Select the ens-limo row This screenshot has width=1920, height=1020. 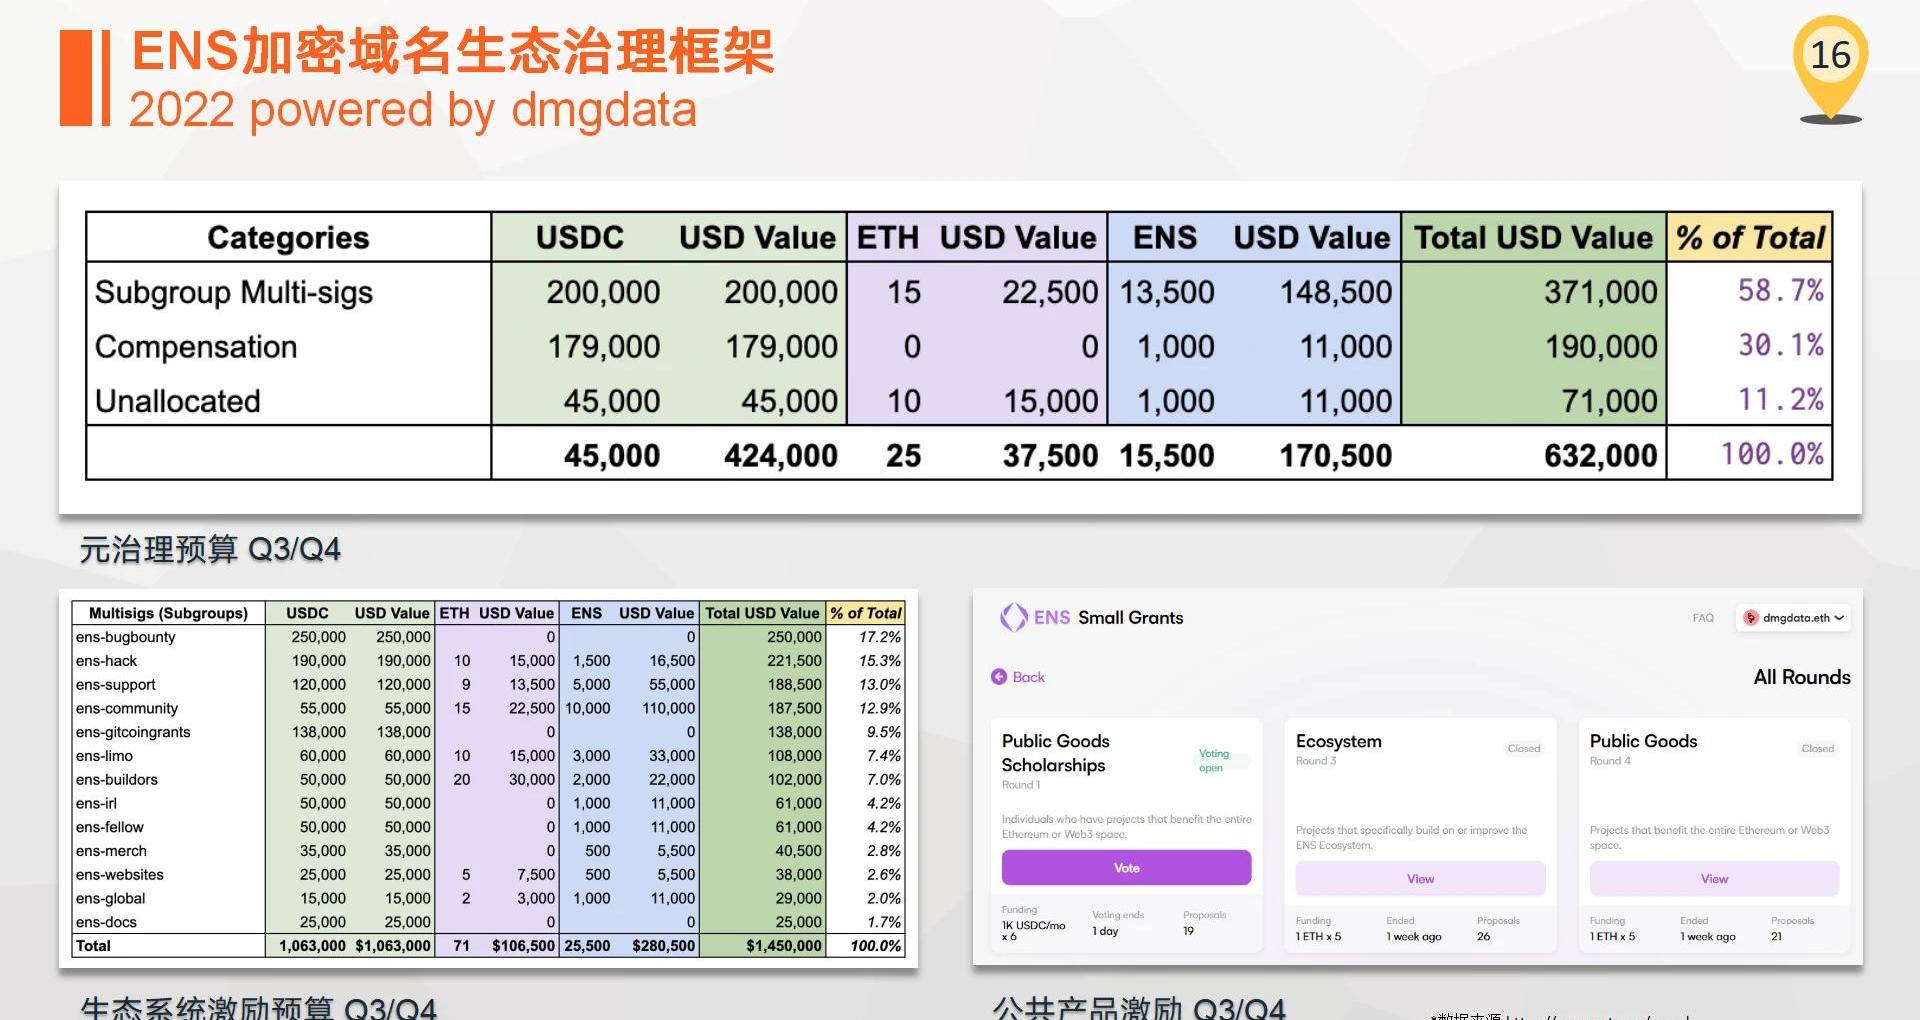tap(488, 756)
